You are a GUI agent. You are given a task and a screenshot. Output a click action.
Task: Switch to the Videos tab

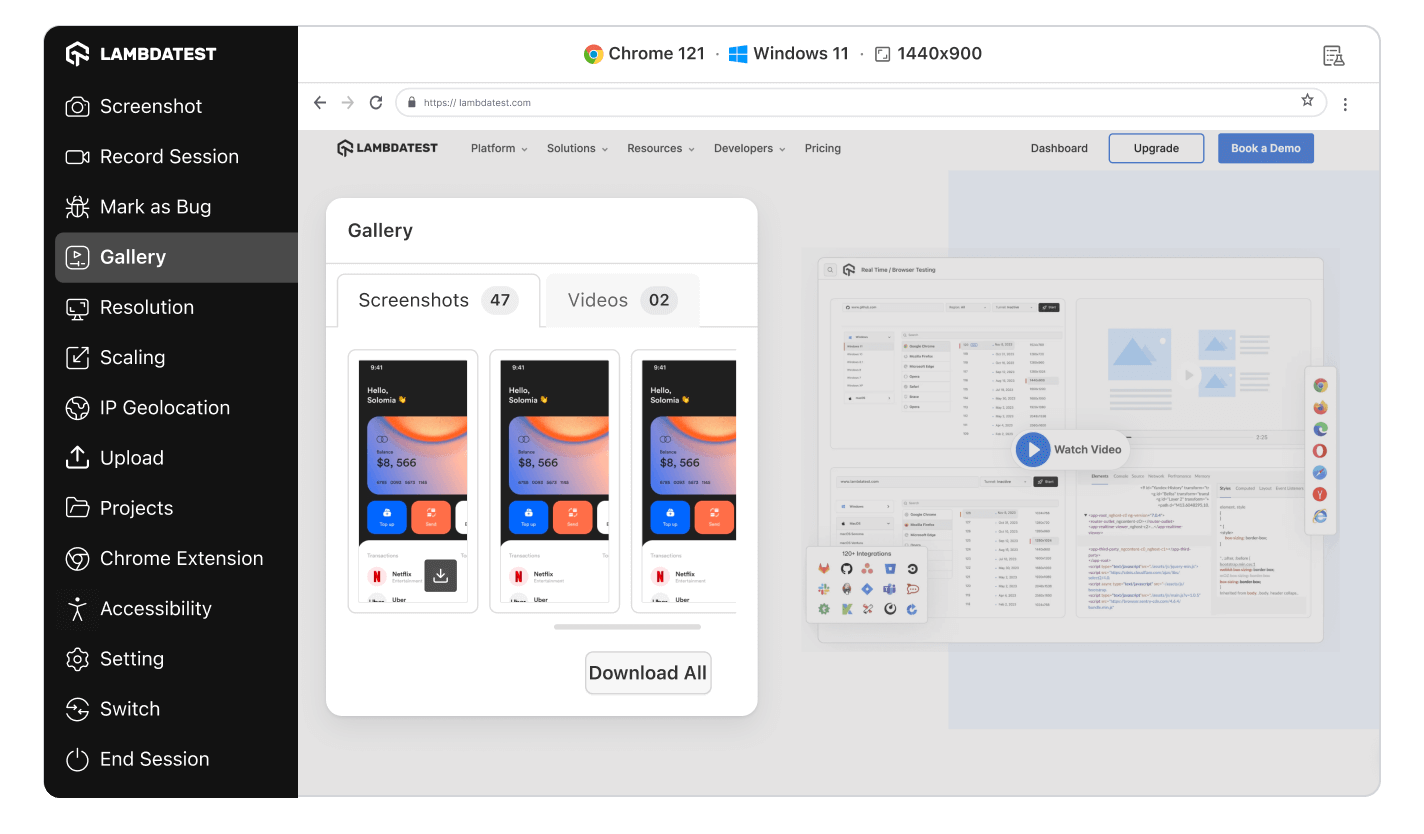[621, 300]
